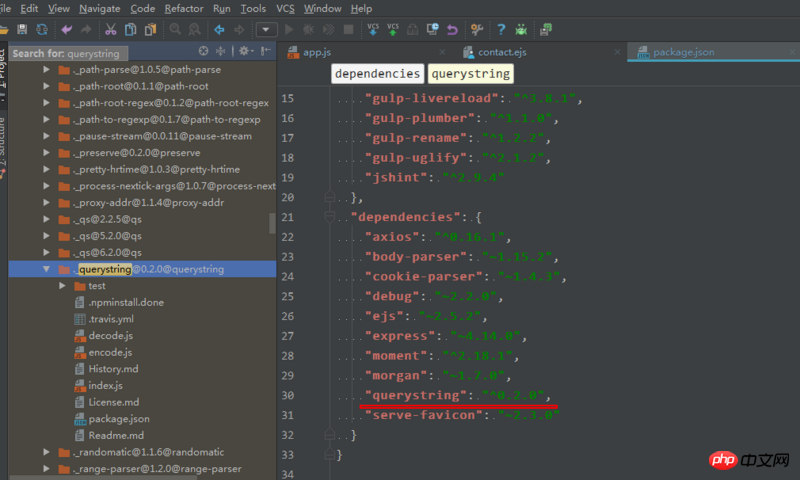Open the Run menu
The width and height of the screenshot is (800, 480).
pos(221,9)
